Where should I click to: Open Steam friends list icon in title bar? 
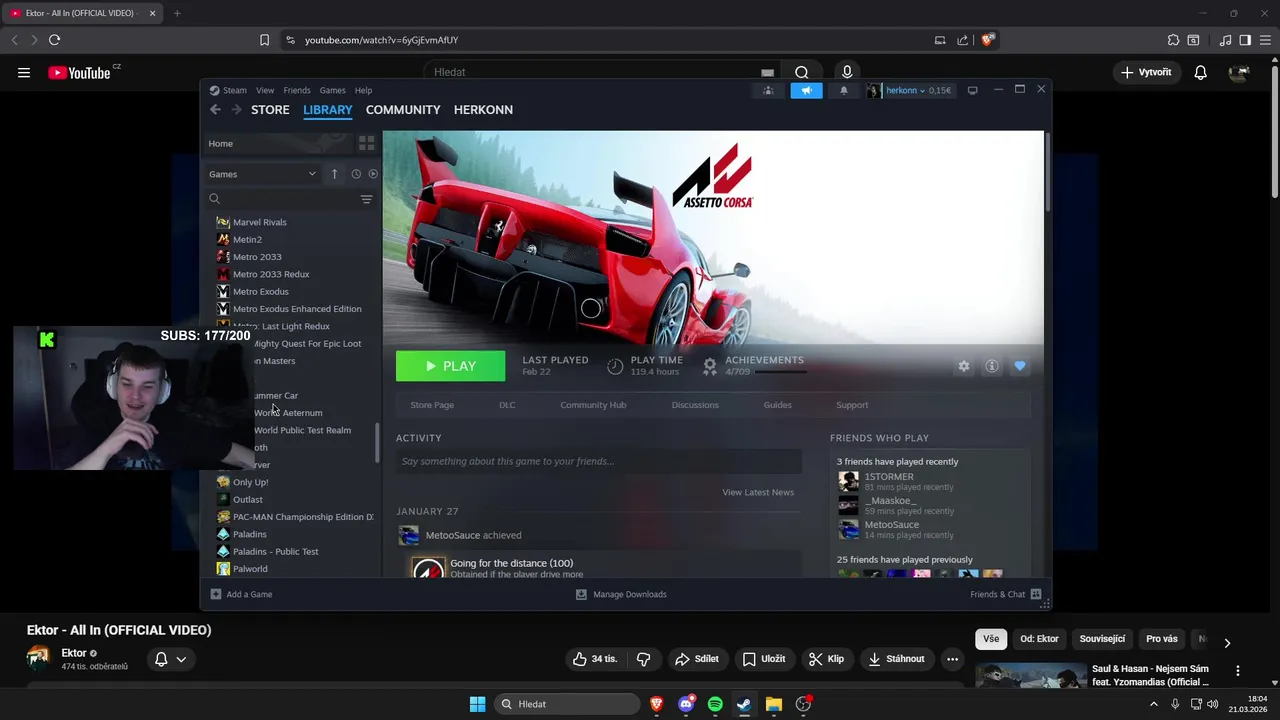[768, 90]
